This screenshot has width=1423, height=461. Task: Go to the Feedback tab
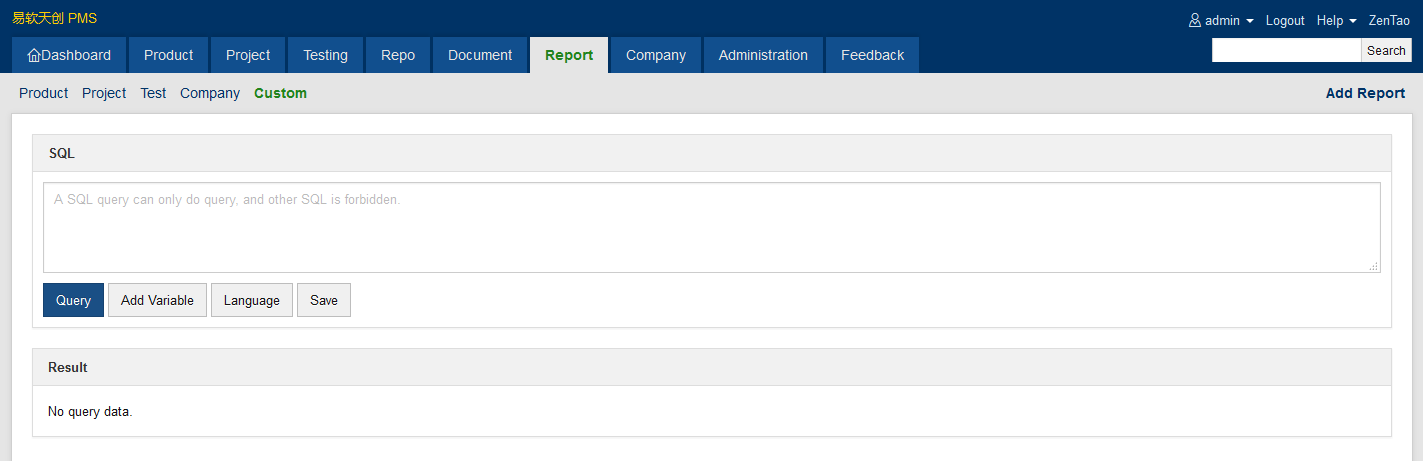872,56
